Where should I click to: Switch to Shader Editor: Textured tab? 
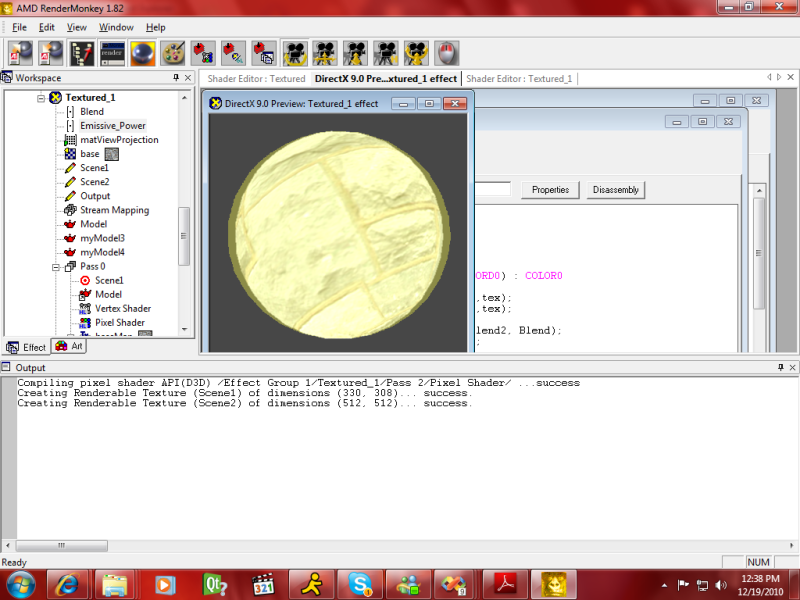tap(256, 79)
